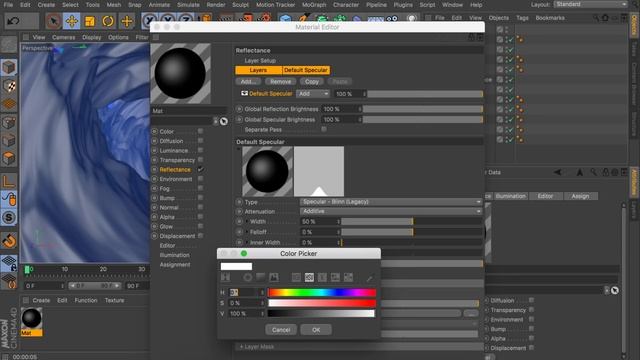Open the Type dropdown Specular - Blinn (Legacy)

tap(391, 202)
